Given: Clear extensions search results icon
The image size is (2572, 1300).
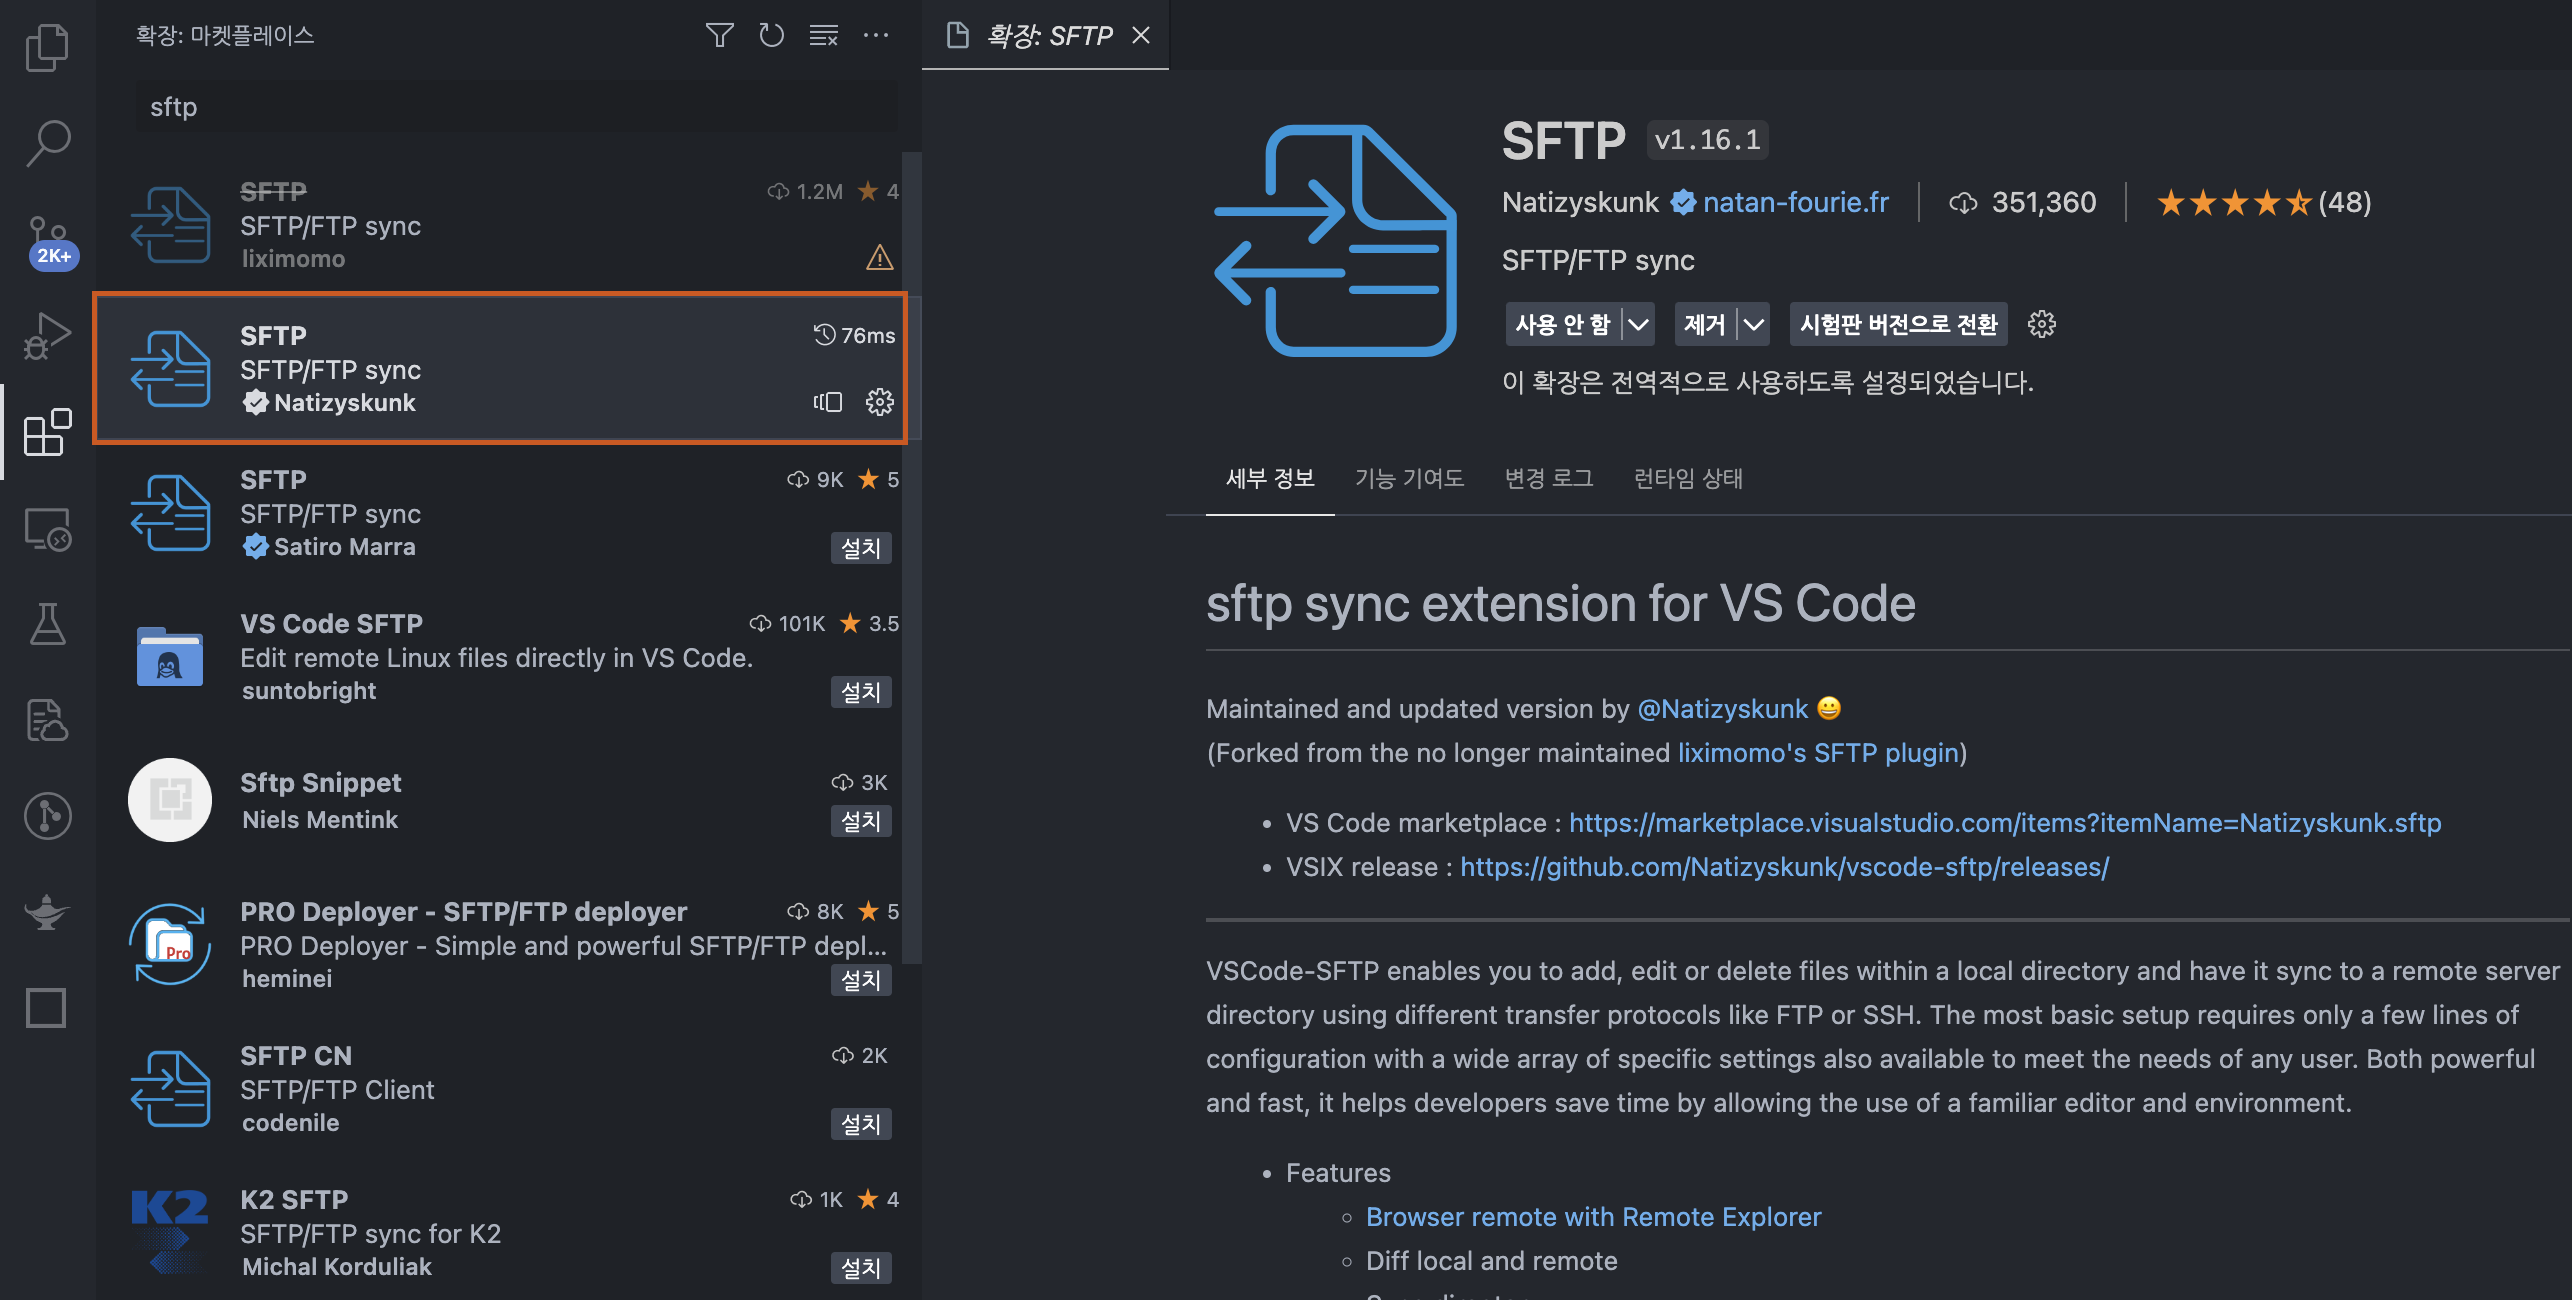Looking at the screenshot, I should (823, 36).
